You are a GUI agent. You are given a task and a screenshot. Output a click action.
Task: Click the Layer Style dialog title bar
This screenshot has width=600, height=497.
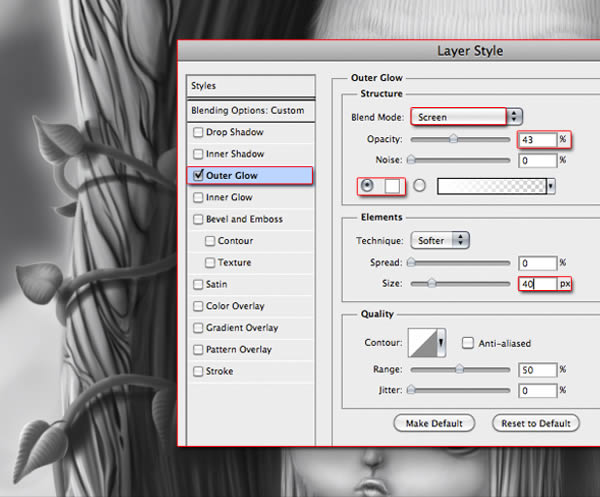point(389,51)
